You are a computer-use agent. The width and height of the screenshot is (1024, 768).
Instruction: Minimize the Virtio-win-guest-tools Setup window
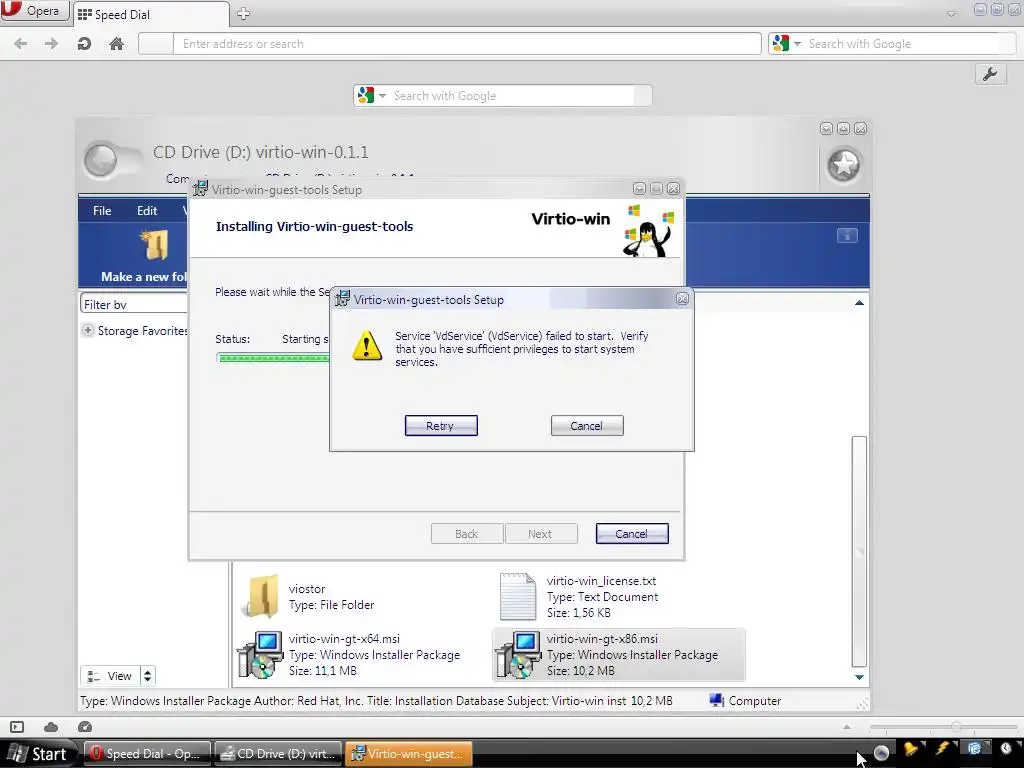pyautogui.click(x=639, y=189)
